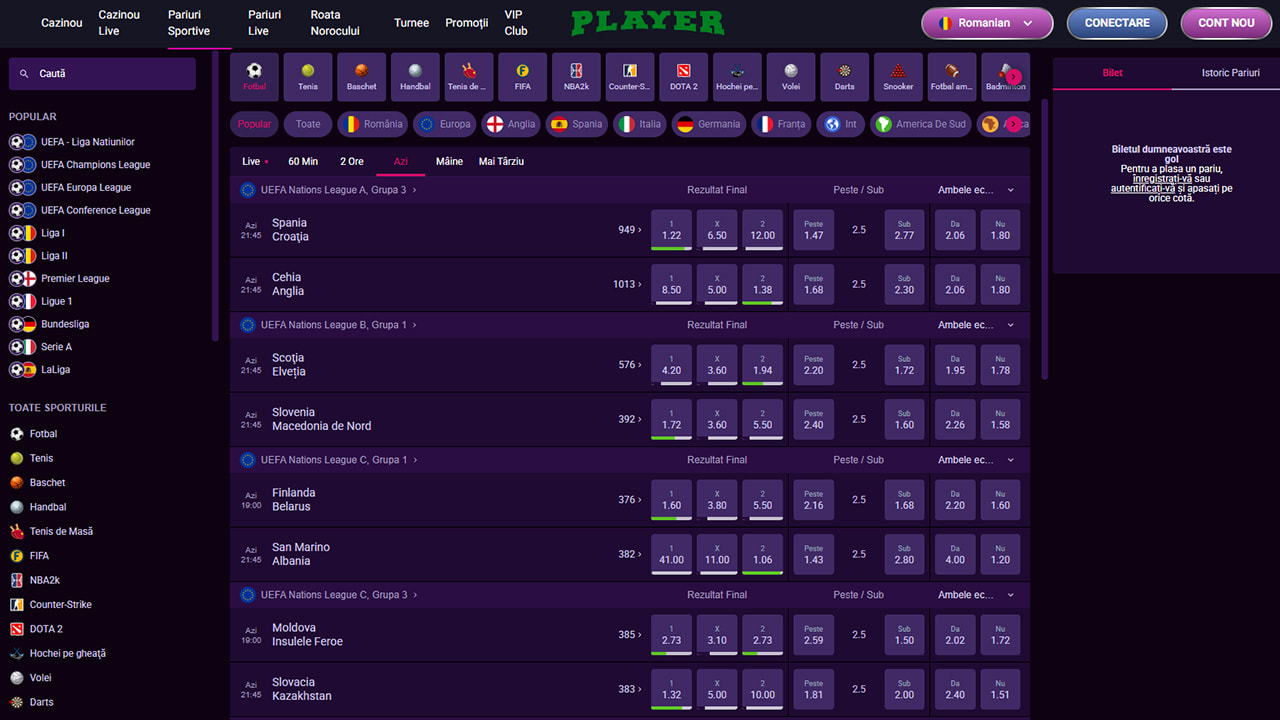This screenshot has width=1280, height=720.
Task: Open the Romanian language dropdown
Action: pos(987,23)
